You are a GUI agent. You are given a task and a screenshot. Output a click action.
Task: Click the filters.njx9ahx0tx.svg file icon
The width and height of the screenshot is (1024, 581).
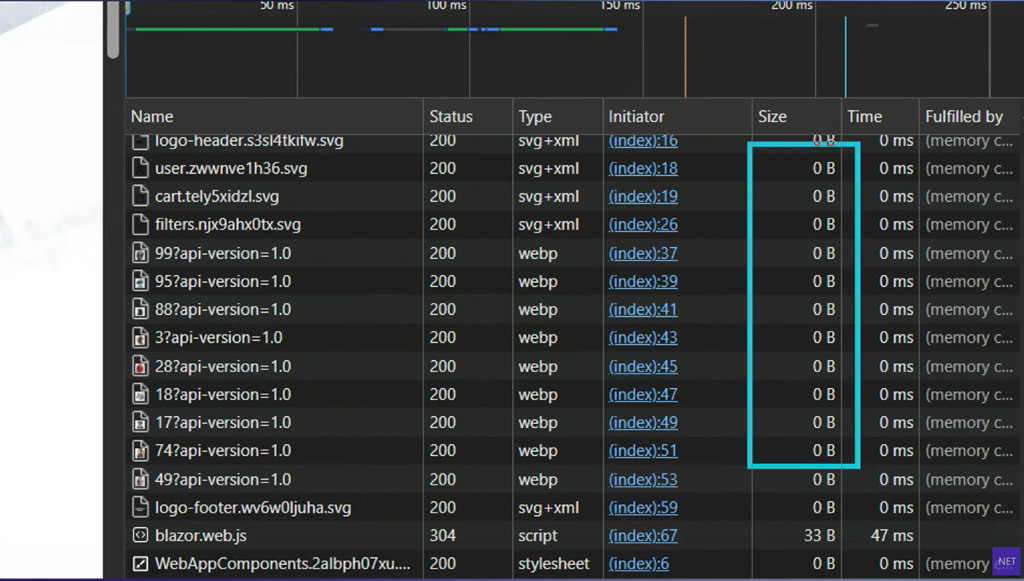[x=140, y=225]
